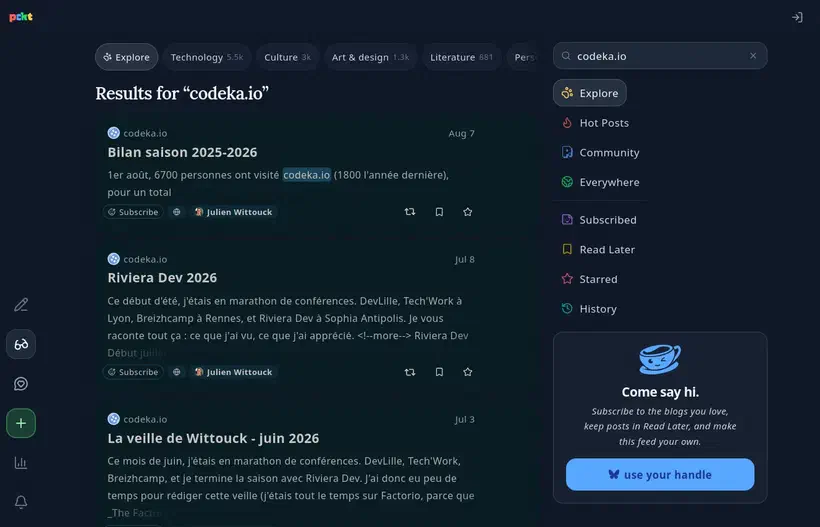The width and height of the screenshot is (820, 527).
Task: Click the Jul 8 date
Action: click(x=464, y=259)
